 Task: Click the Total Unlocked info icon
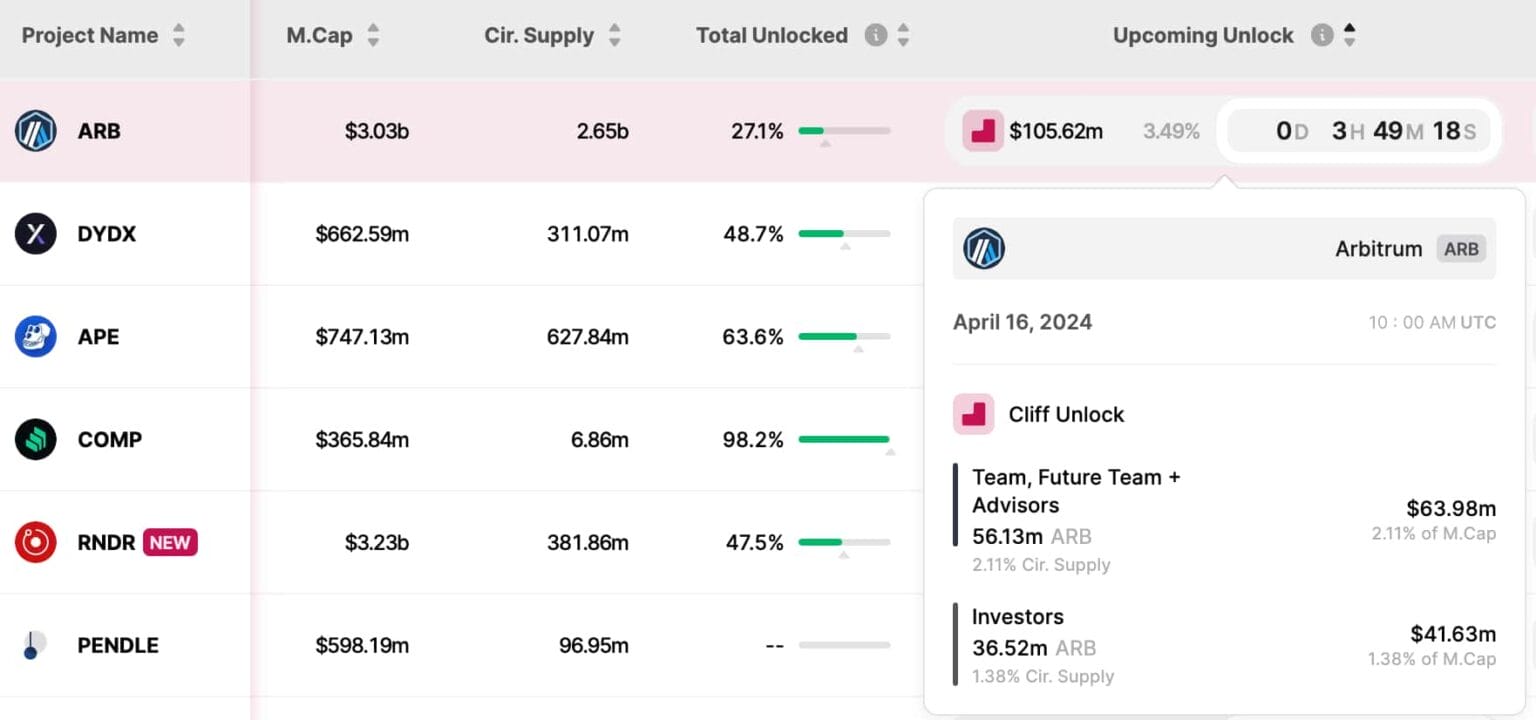point(875,36)
